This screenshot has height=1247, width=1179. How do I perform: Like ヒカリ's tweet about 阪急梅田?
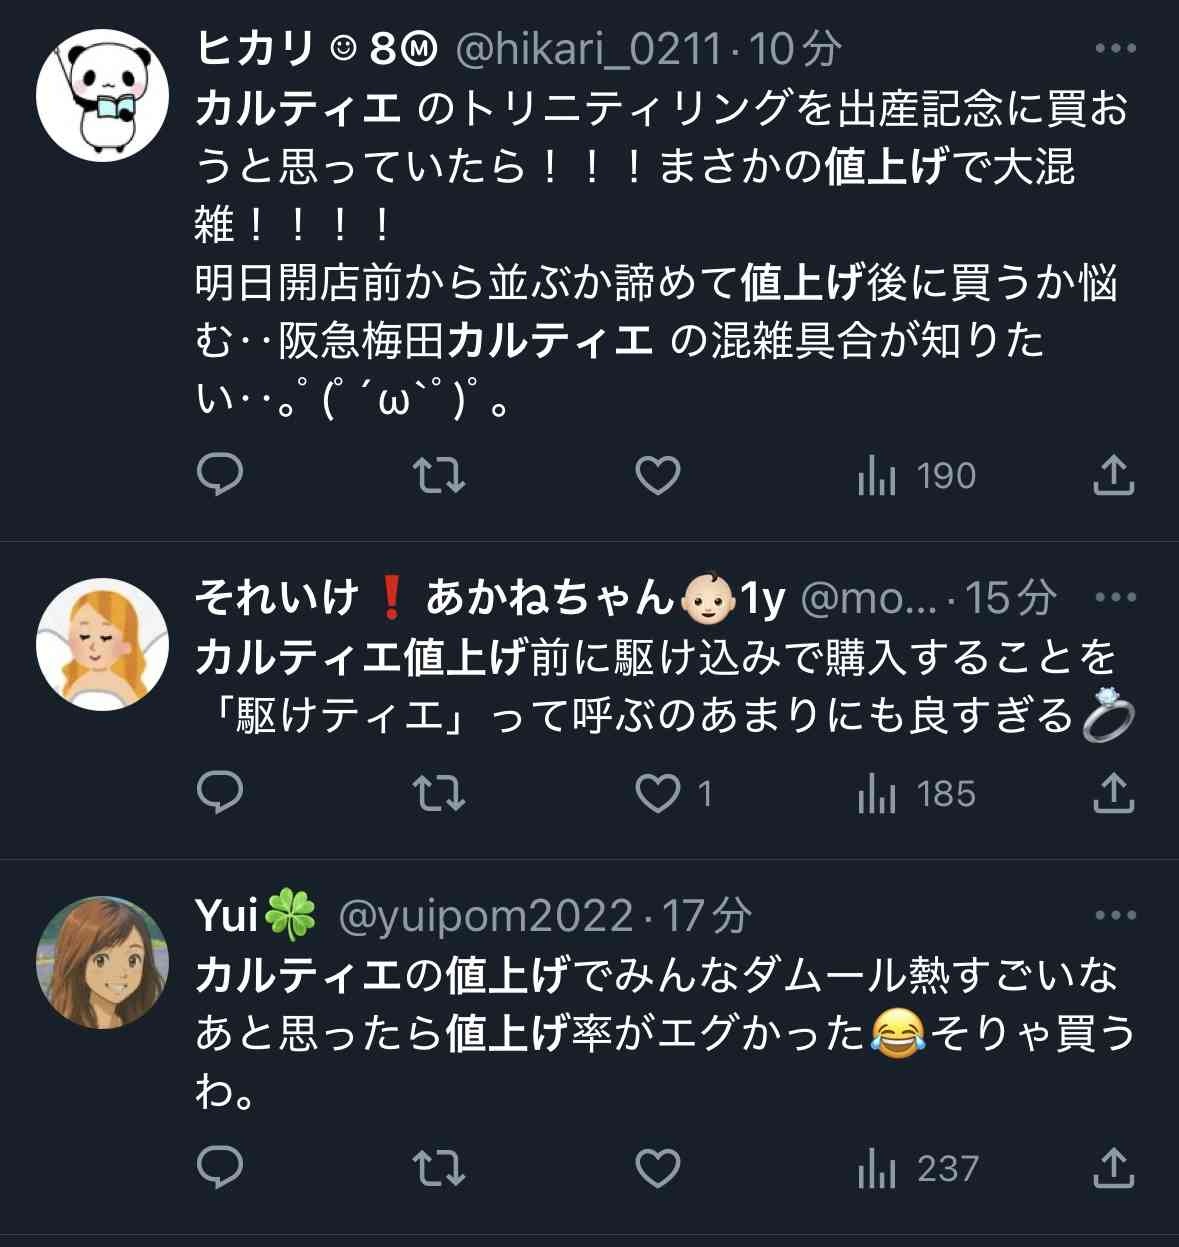[658, 475]
